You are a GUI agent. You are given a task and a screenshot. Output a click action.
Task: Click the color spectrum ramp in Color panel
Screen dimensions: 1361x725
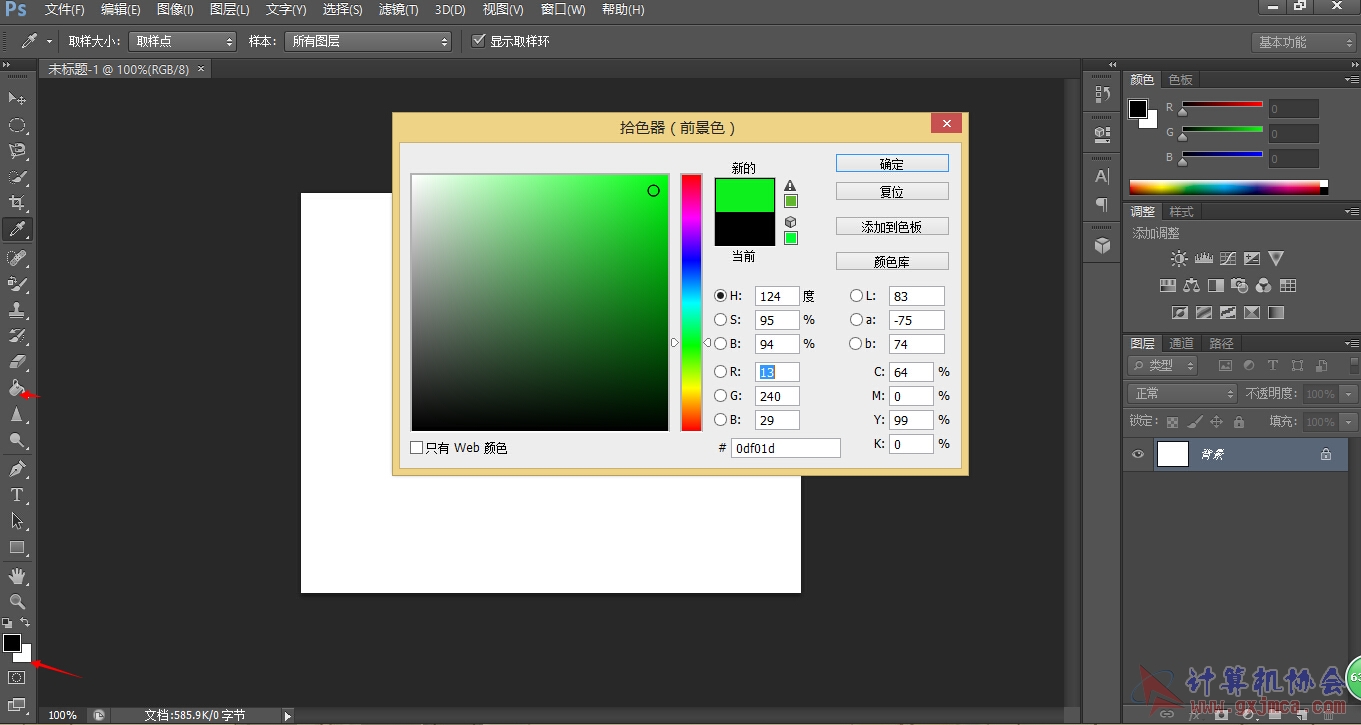pyautogui.click(x=1228, y=187)
